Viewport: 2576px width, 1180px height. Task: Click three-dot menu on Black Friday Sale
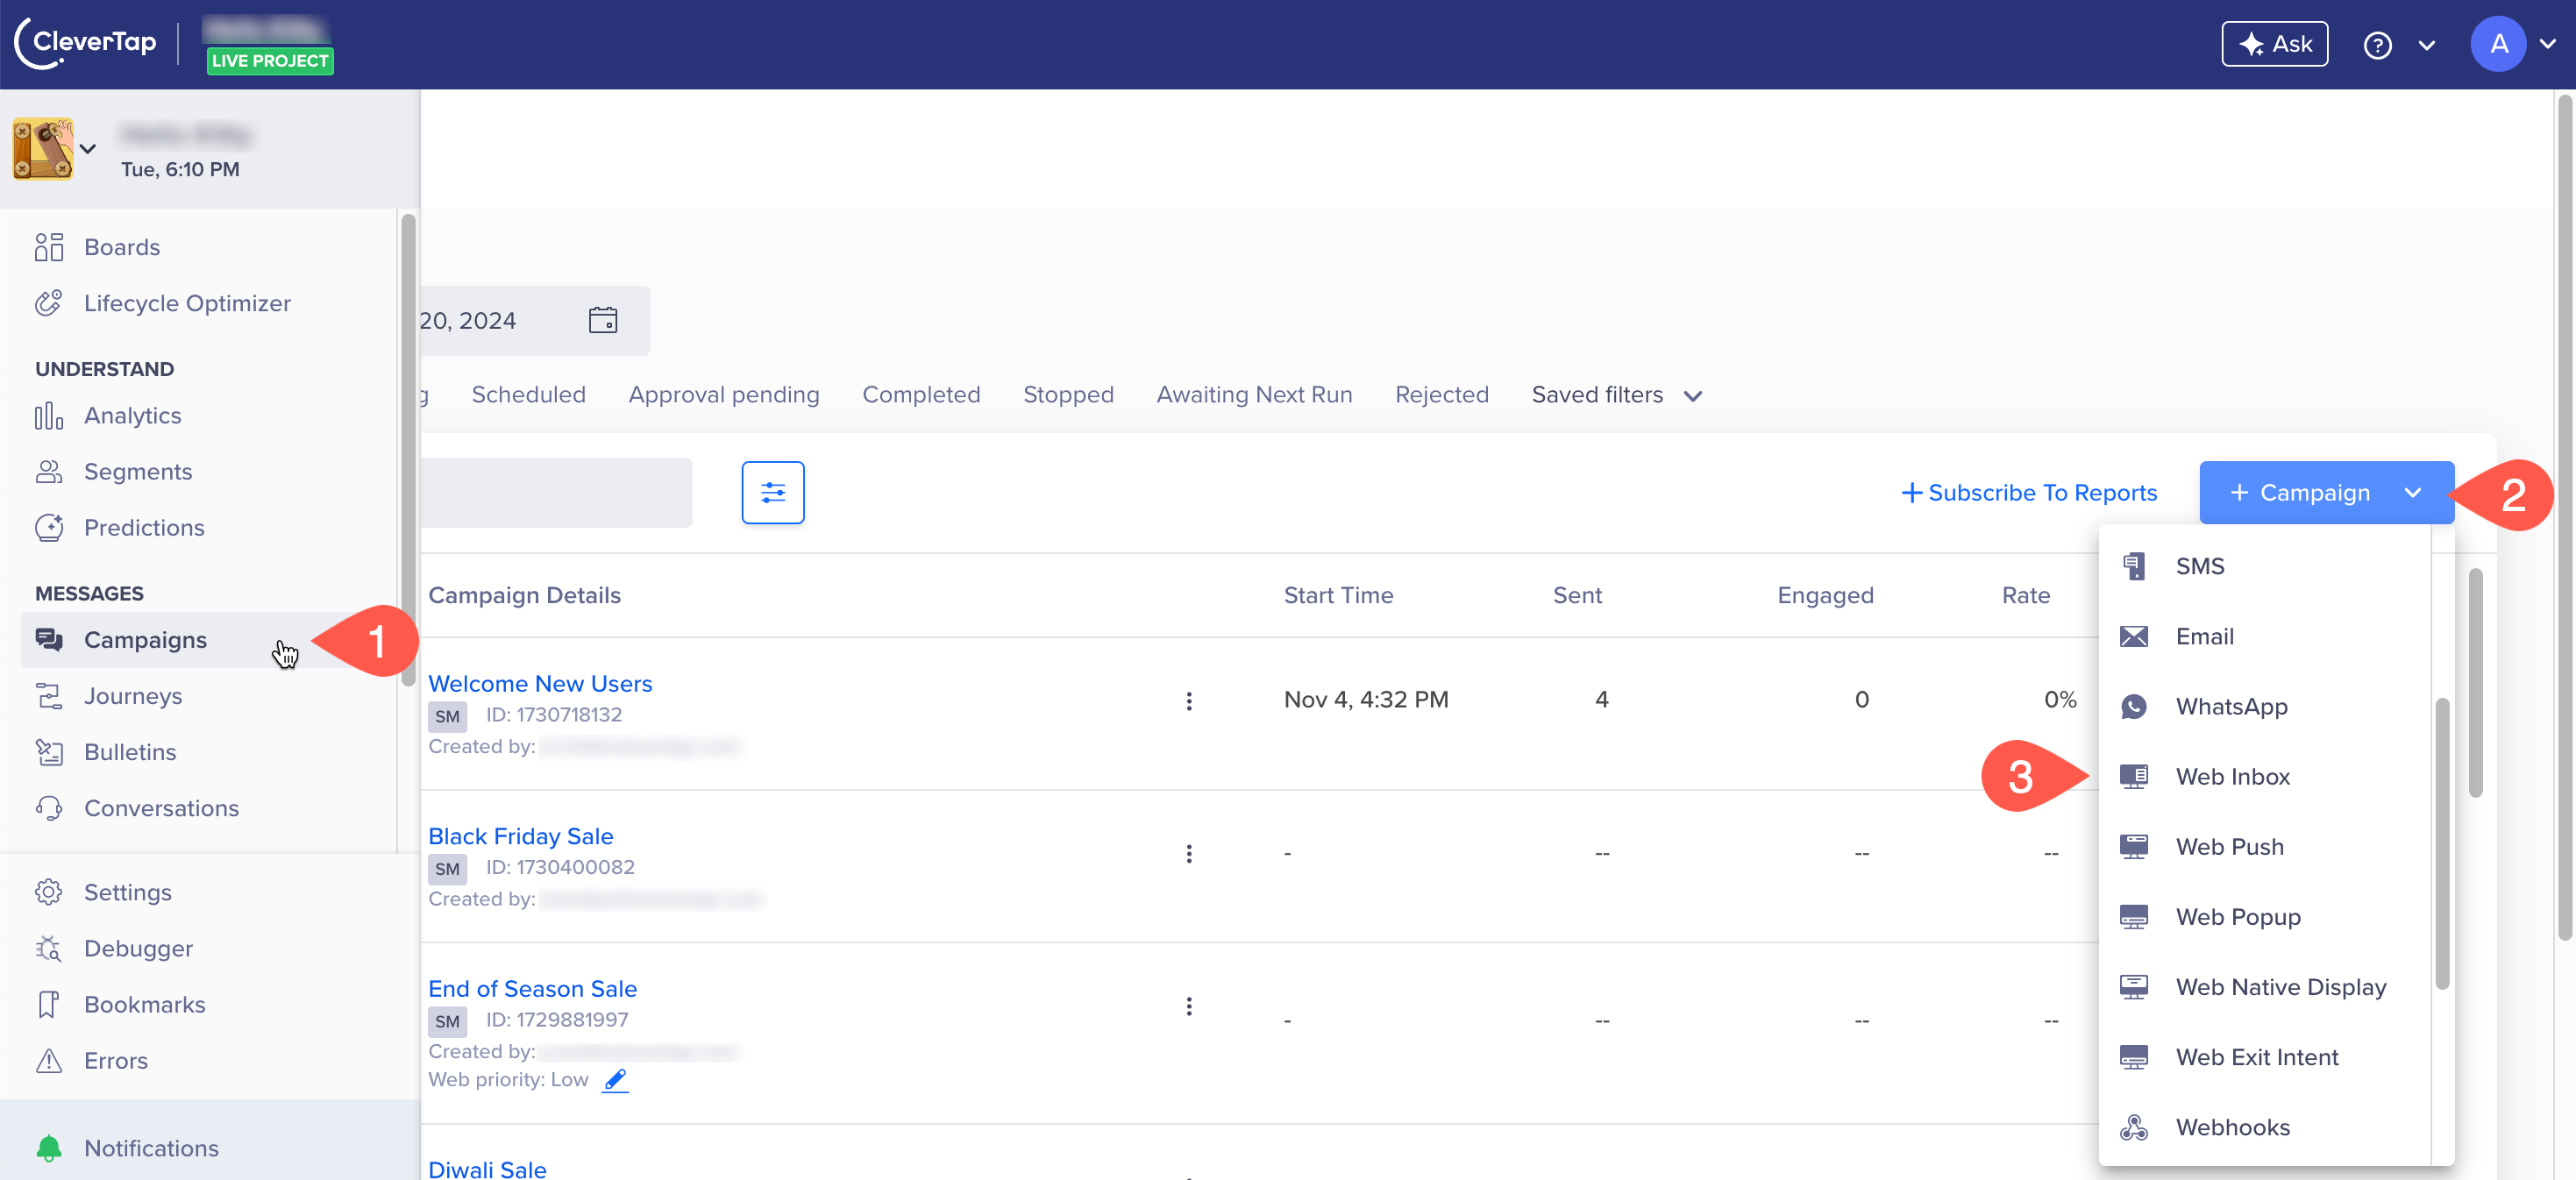(1190, 855)
